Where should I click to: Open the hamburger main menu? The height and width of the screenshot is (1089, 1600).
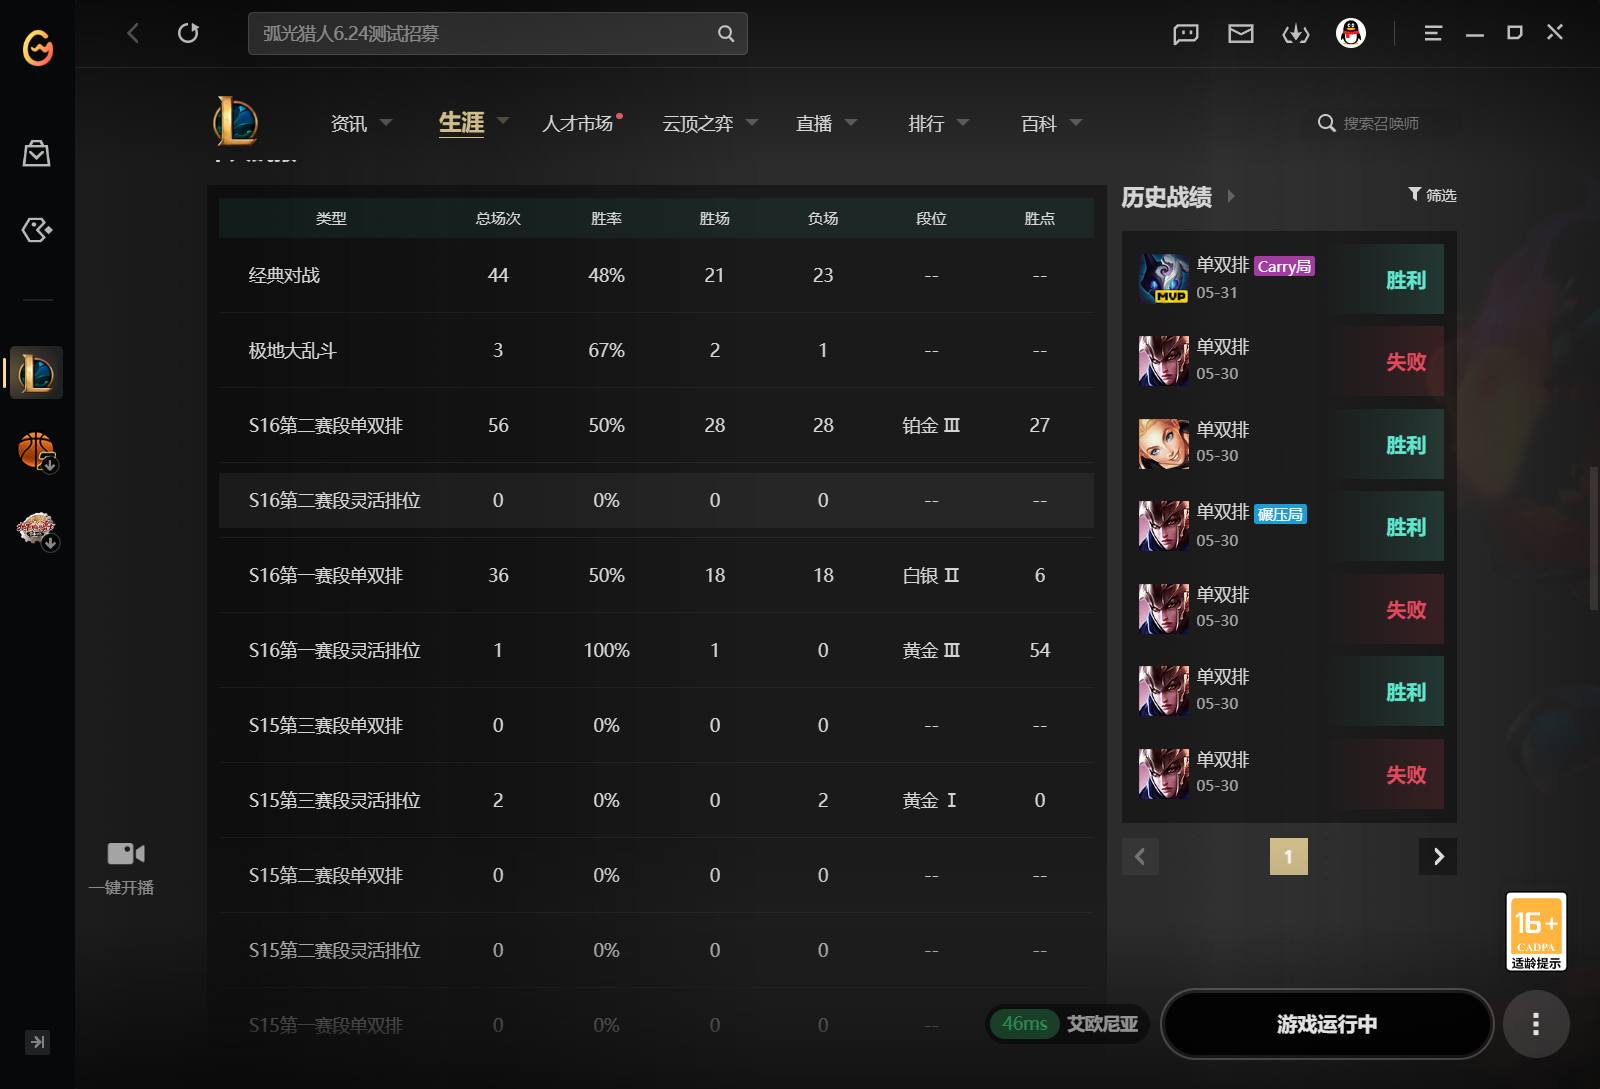coord(1433,34)
